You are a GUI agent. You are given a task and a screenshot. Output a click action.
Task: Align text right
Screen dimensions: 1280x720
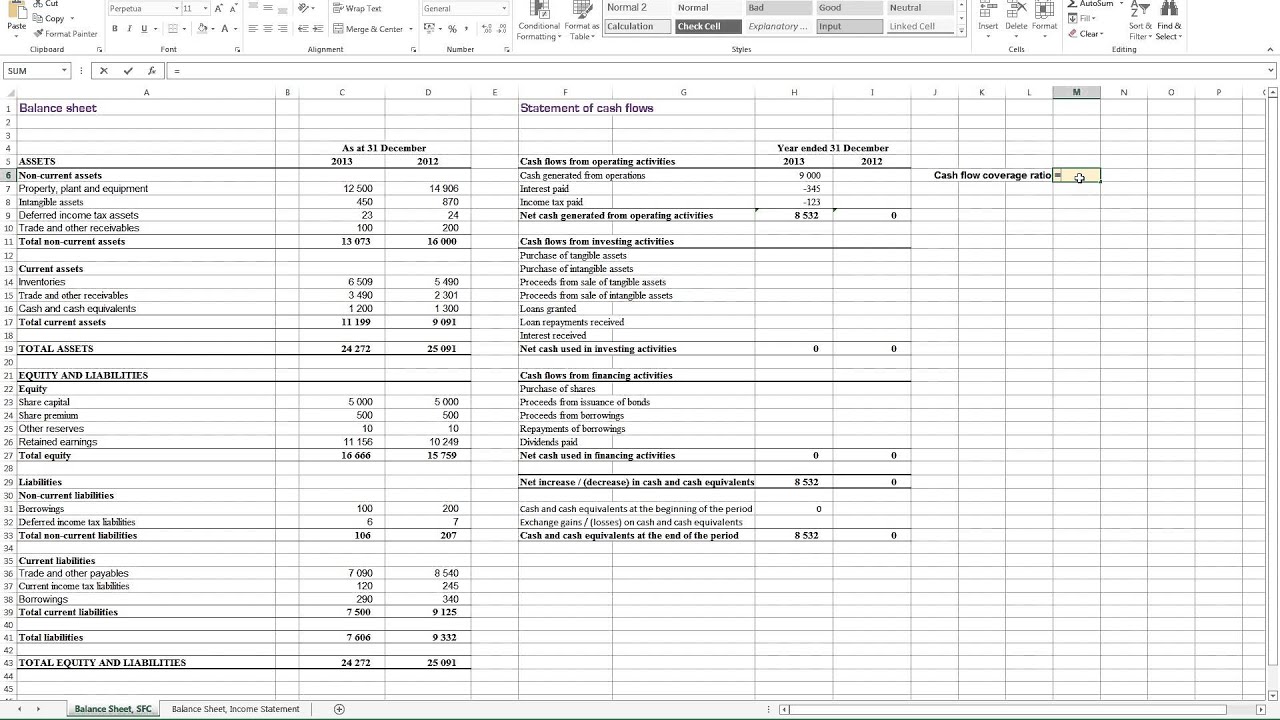coord(281,29)
